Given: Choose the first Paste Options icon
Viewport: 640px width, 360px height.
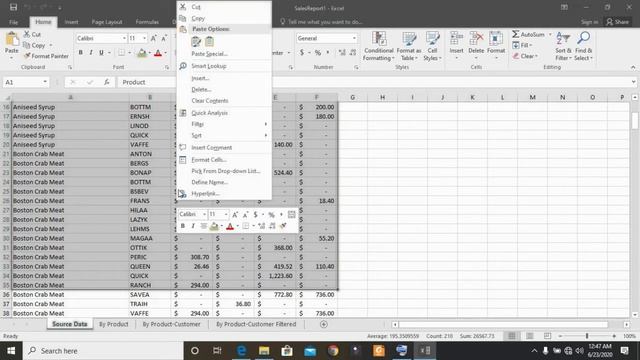Looking at the screenshot, I should 196,42.
